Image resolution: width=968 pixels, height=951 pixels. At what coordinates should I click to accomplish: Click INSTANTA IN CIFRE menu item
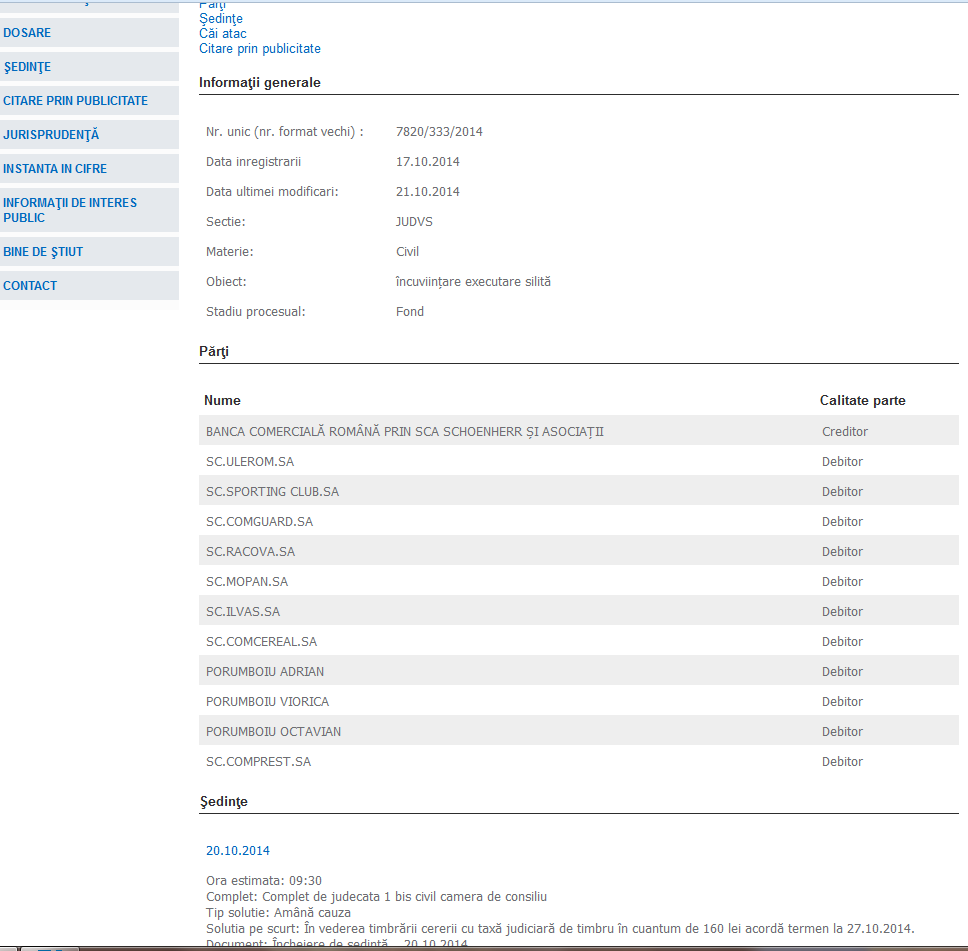[x=56, y=169]
